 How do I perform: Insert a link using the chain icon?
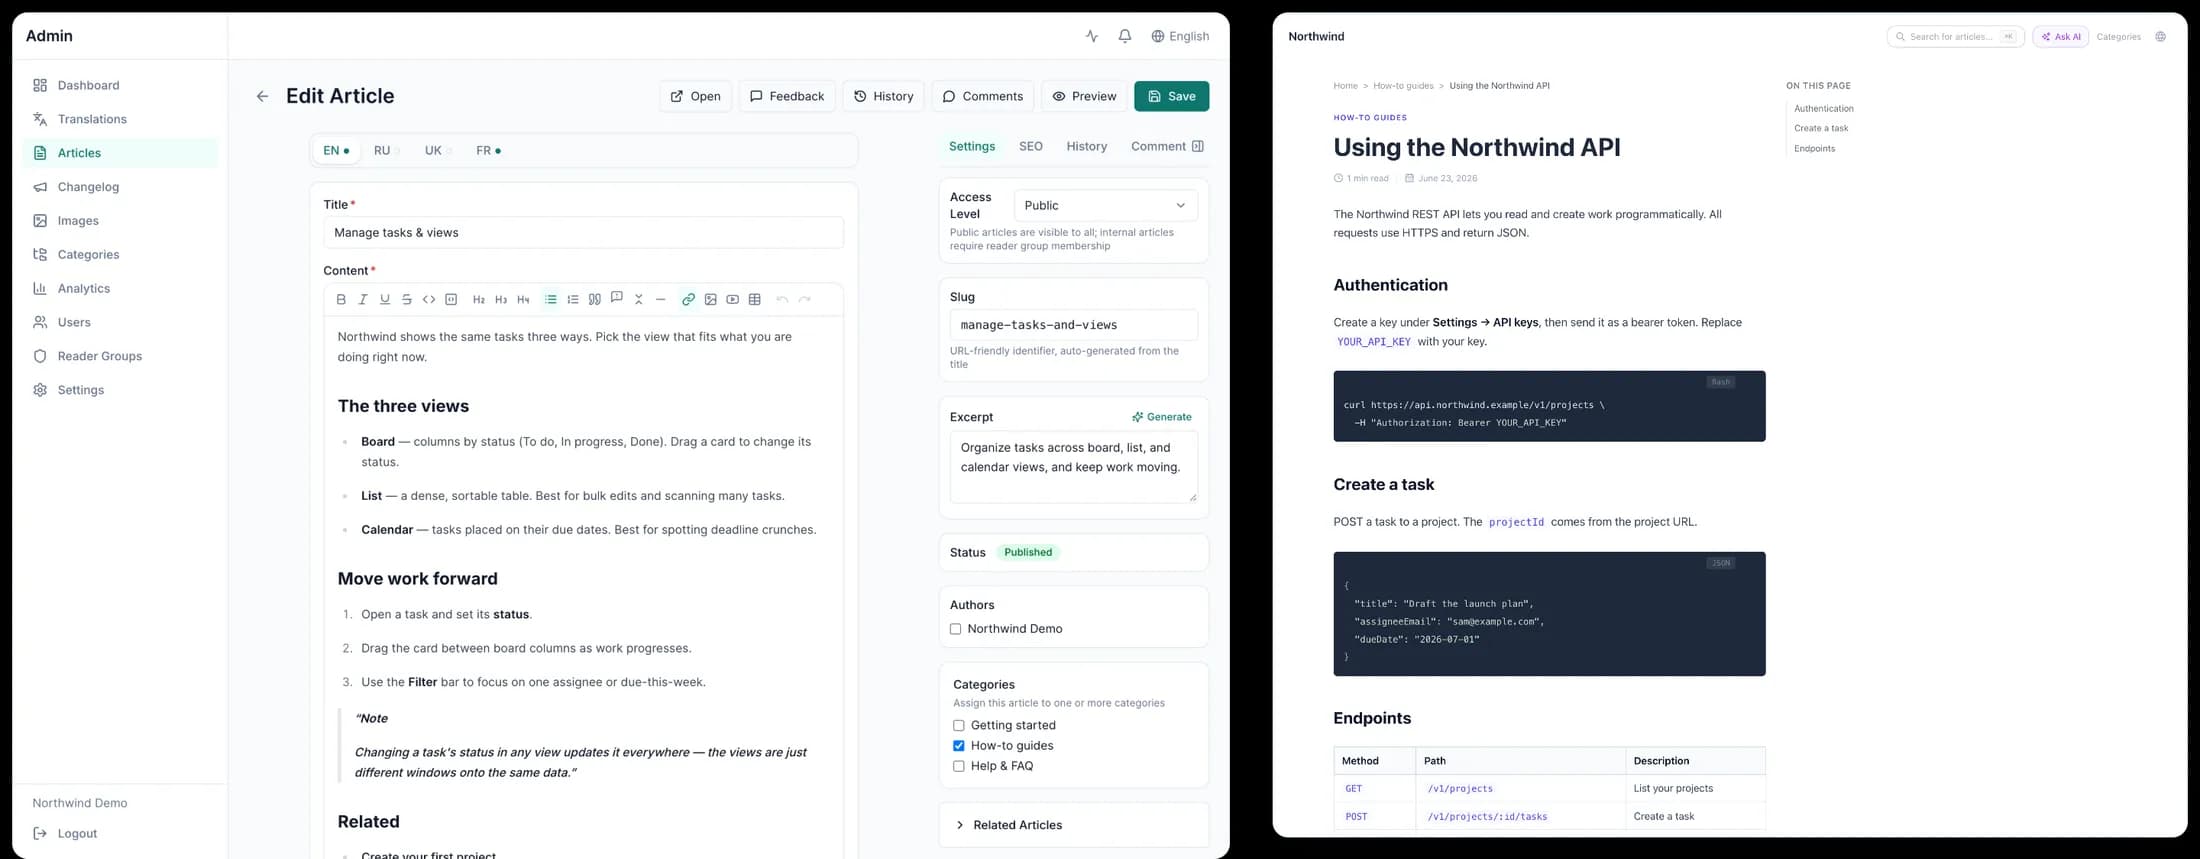coord(689,299)
